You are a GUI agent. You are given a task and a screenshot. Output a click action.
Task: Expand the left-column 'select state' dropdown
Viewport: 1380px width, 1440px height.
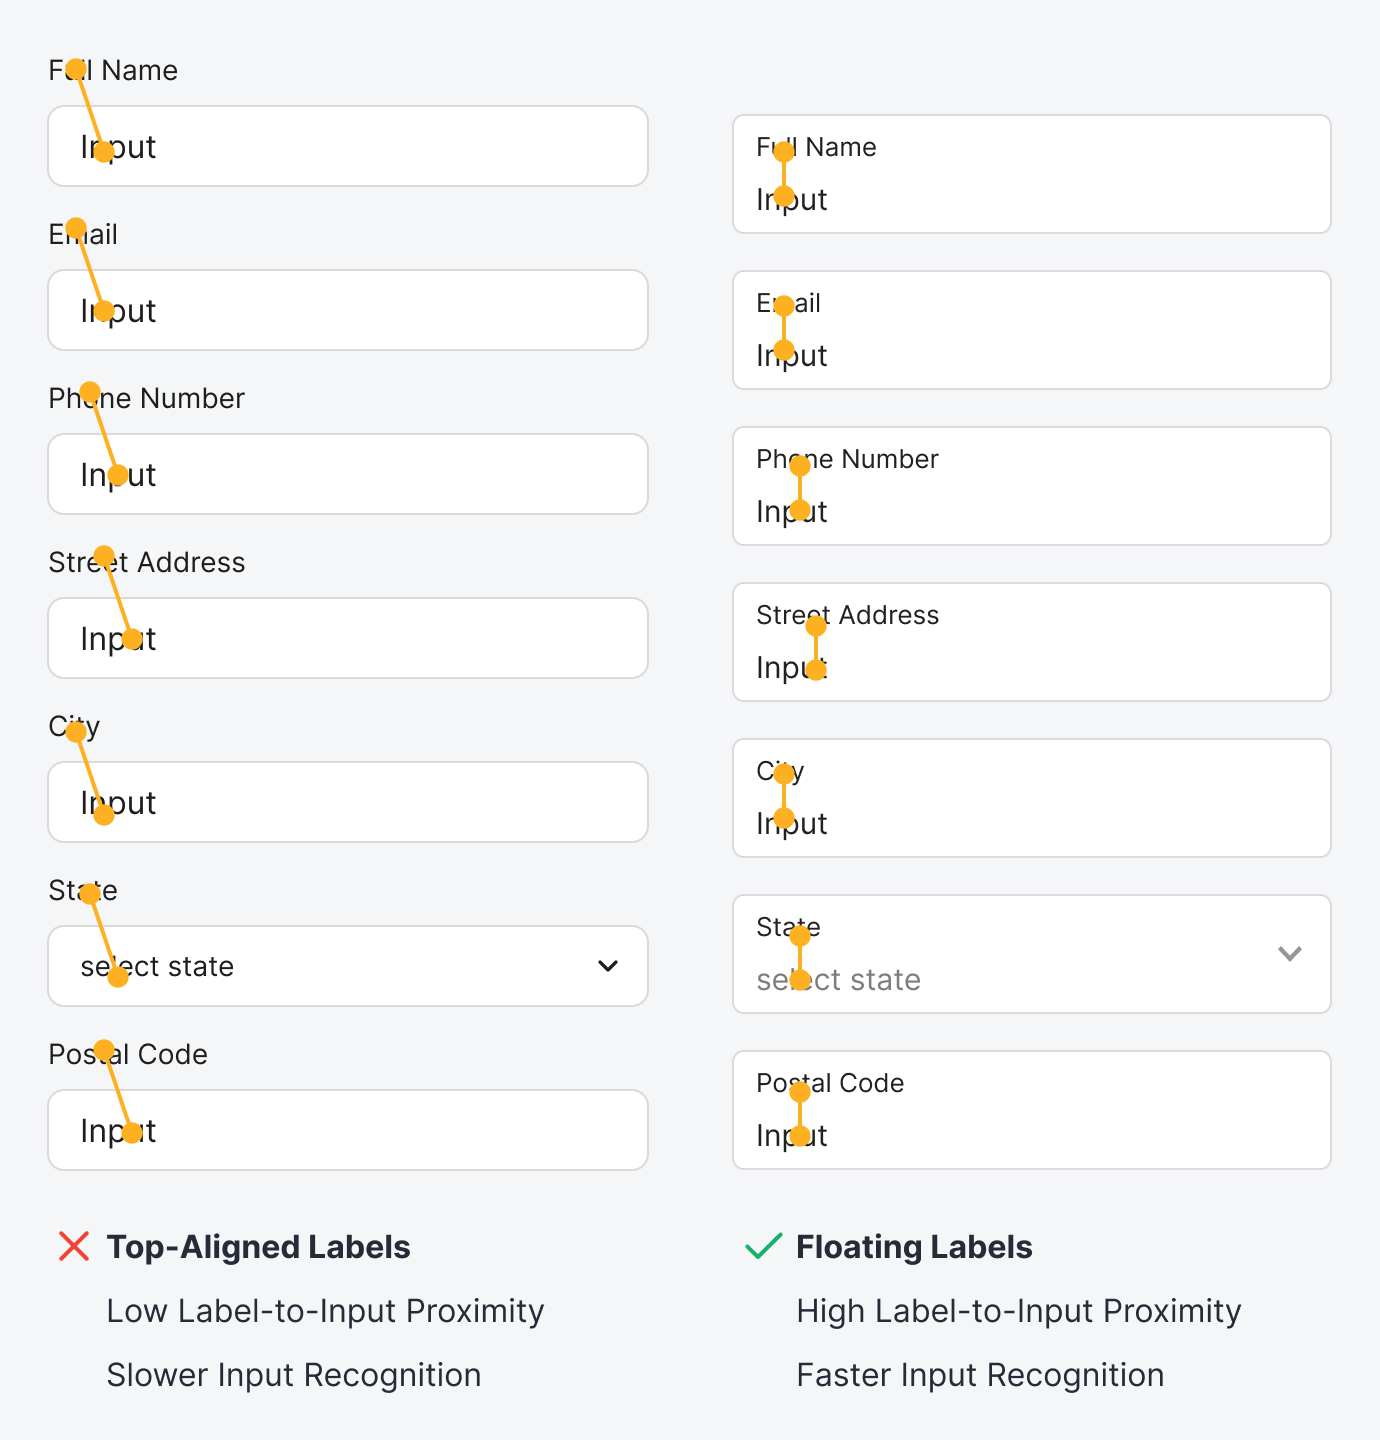click(348, 966)
